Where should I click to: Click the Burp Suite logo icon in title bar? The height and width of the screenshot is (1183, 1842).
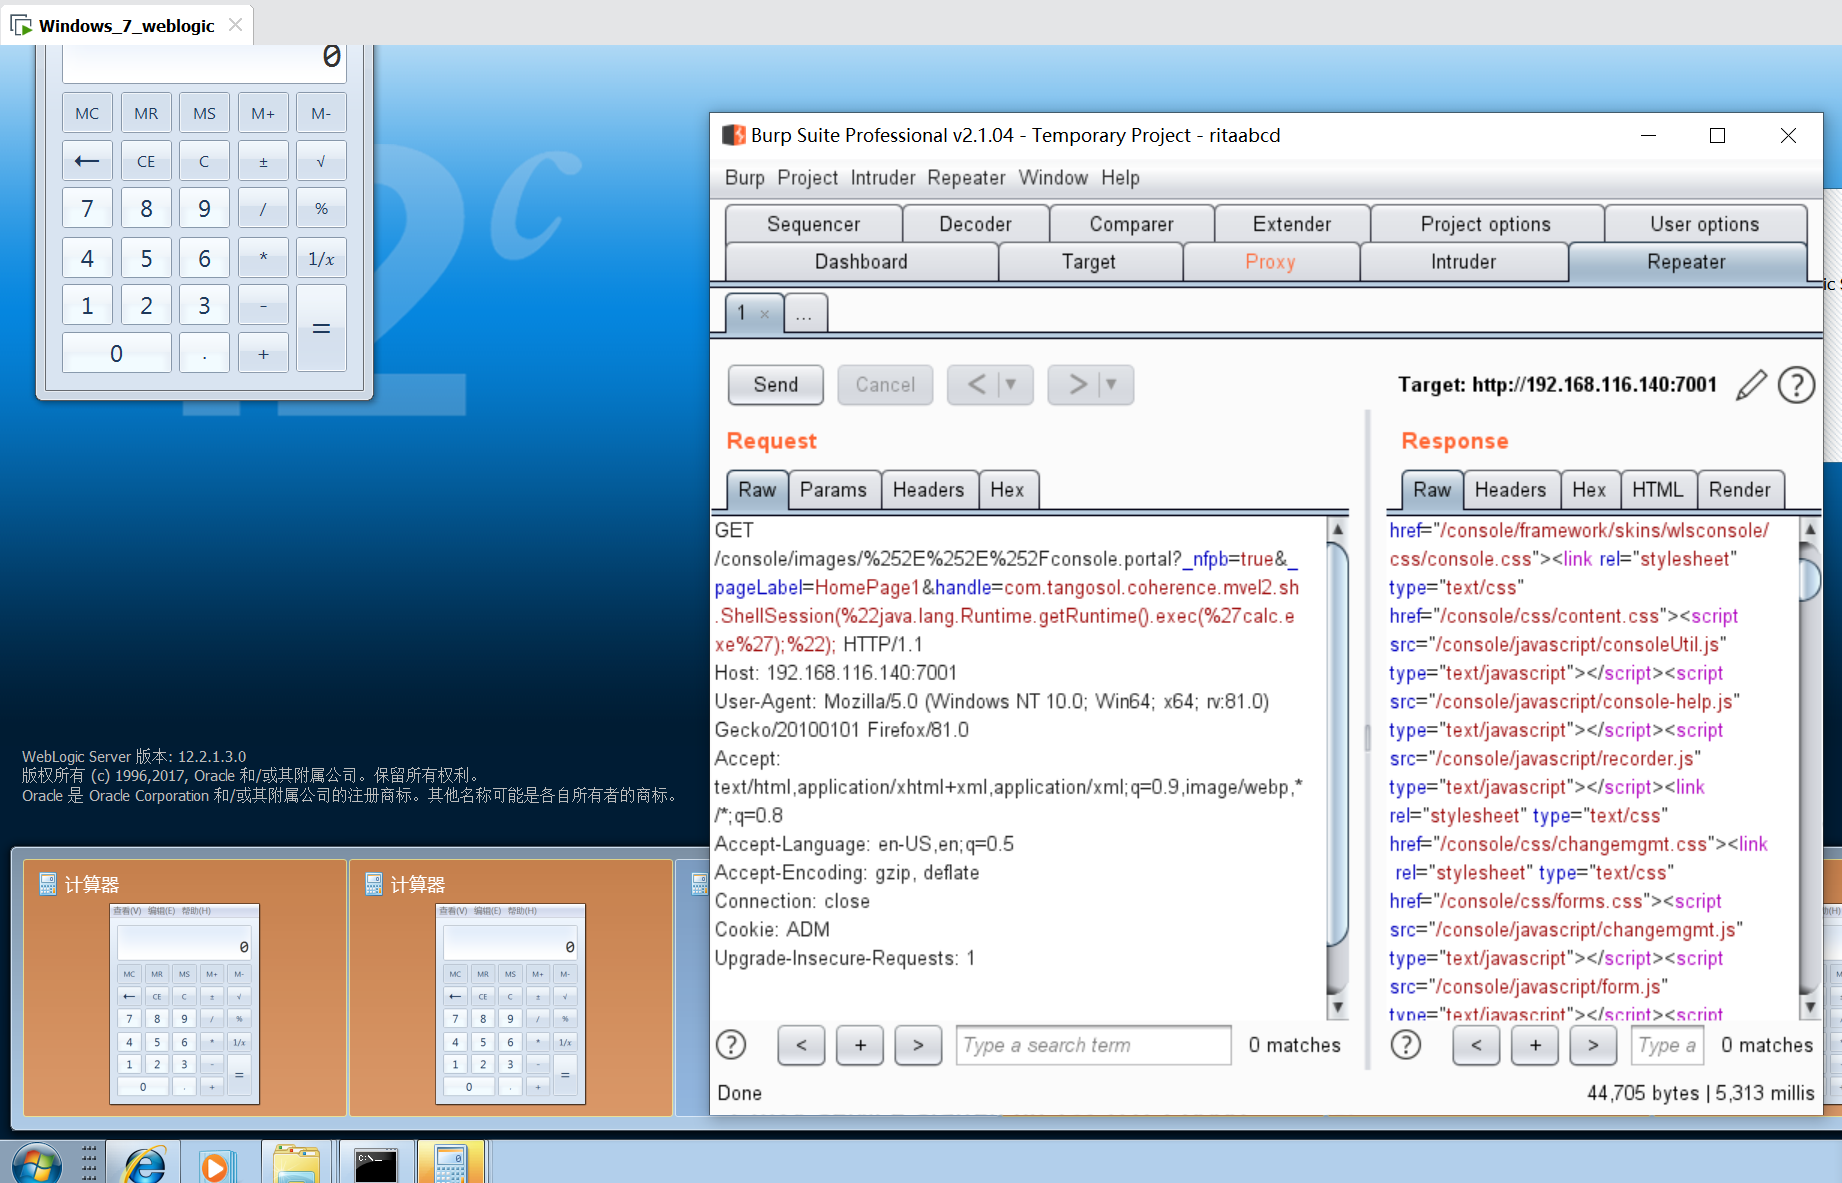point(734,135)
